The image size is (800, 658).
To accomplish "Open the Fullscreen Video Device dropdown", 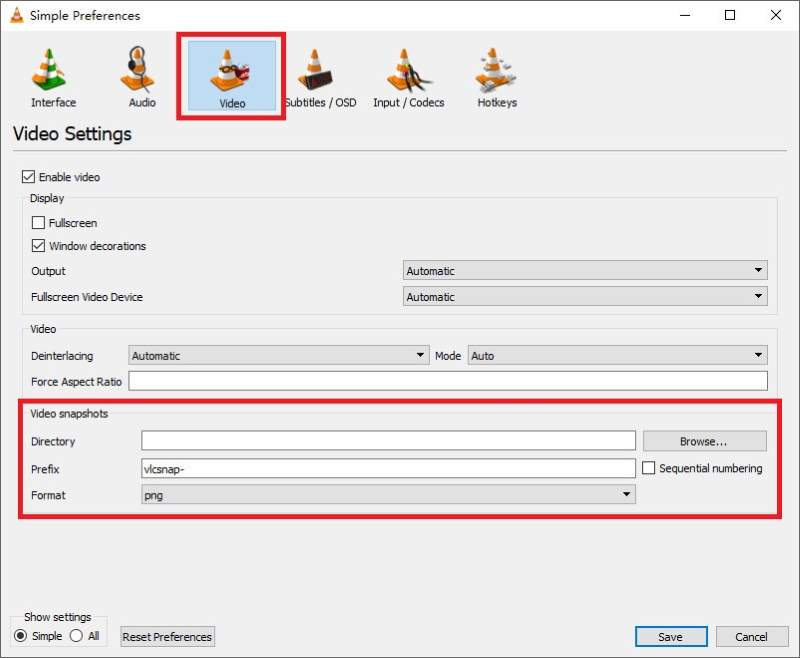I will (x=585, y=296).
